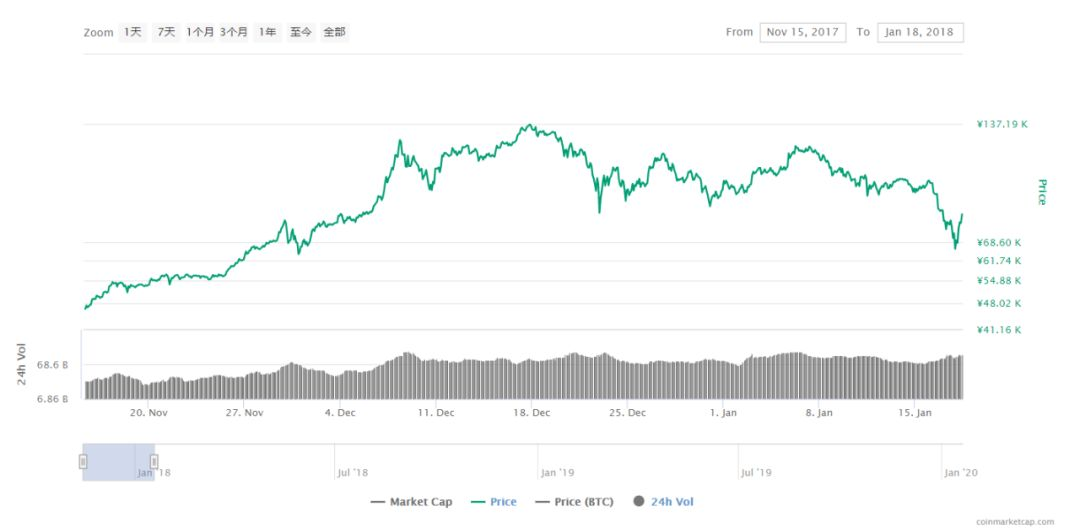Image resolution: width=1080 pixels, height=528 pixels.
Task: Toggle the 24h Vol series legend
Action: click(x=663, y=502)
